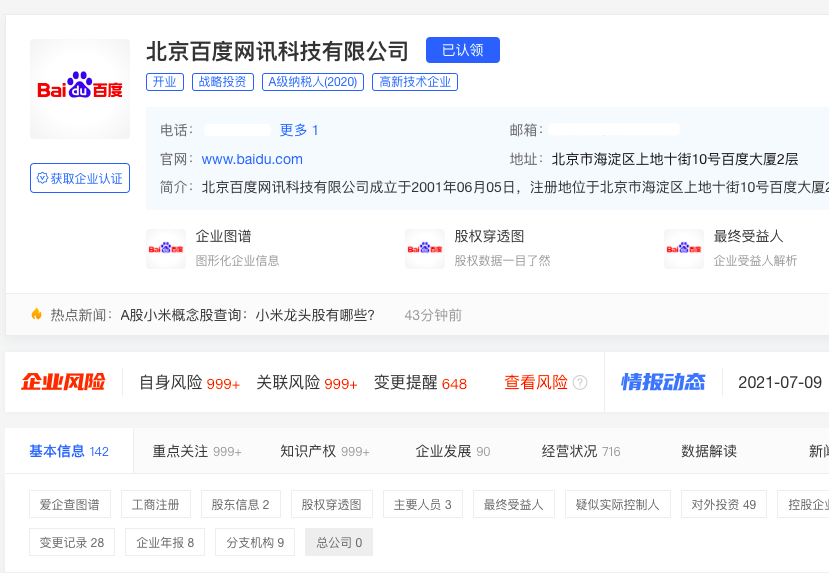The image size is (829, 573).
Task: Click the 简介 company description text
Action: (x=514, y=187)
